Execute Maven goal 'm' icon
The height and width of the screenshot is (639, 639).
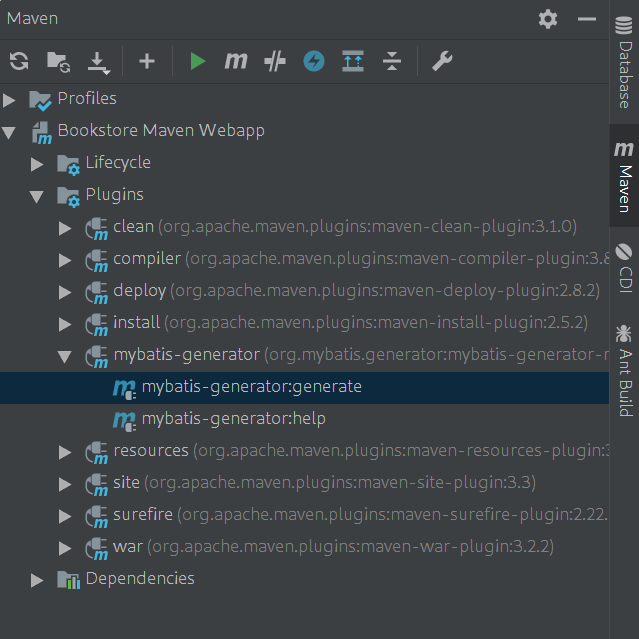tap(236, 61)
